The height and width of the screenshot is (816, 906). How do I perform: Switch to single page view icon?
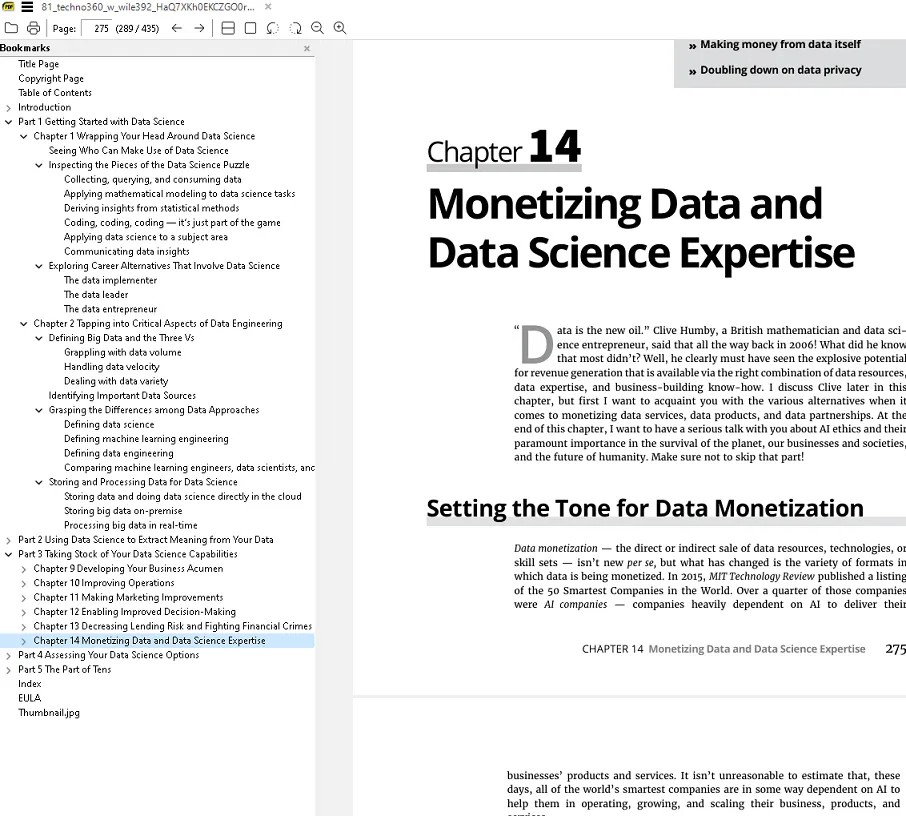click(250, 28)
